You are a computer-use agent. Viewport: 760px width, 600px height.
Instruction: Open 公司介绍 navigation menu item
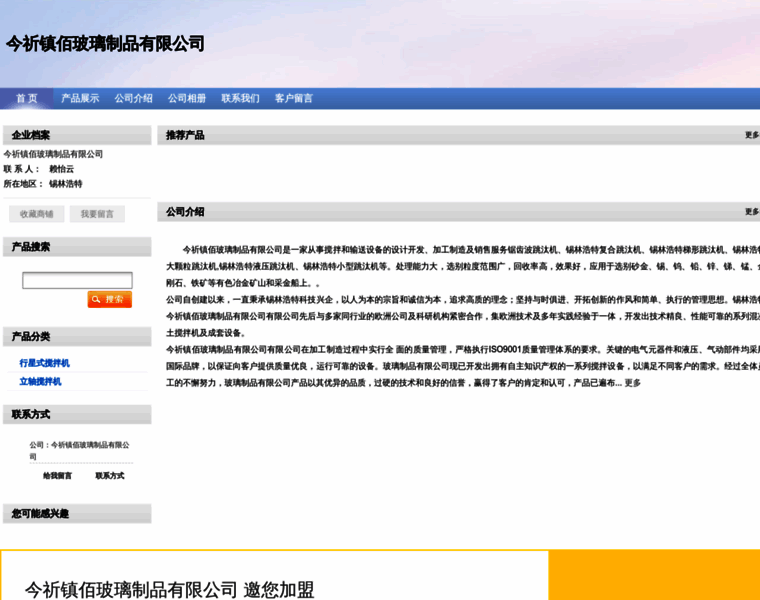pos(133,98)
